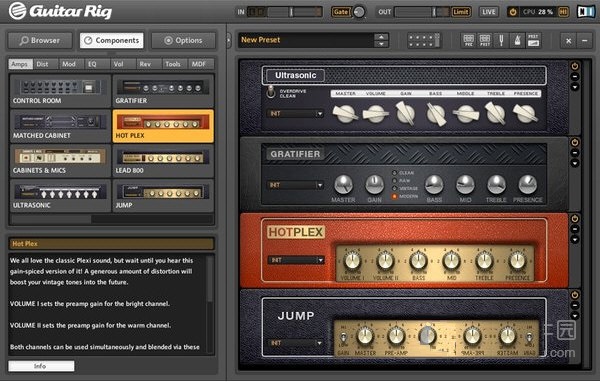Adjust the Ultrasonic Bass knob

(x=436, y=114)
